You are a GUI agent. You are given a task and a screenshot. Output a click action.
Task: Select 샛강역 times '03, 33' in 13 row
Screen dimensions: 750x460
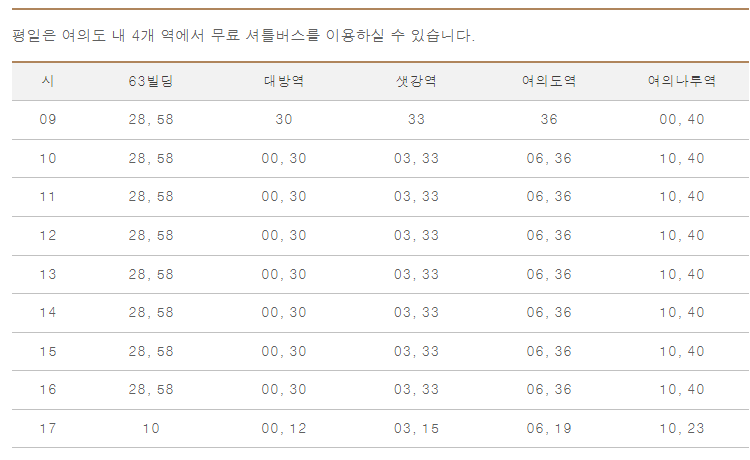coord(416,274)
